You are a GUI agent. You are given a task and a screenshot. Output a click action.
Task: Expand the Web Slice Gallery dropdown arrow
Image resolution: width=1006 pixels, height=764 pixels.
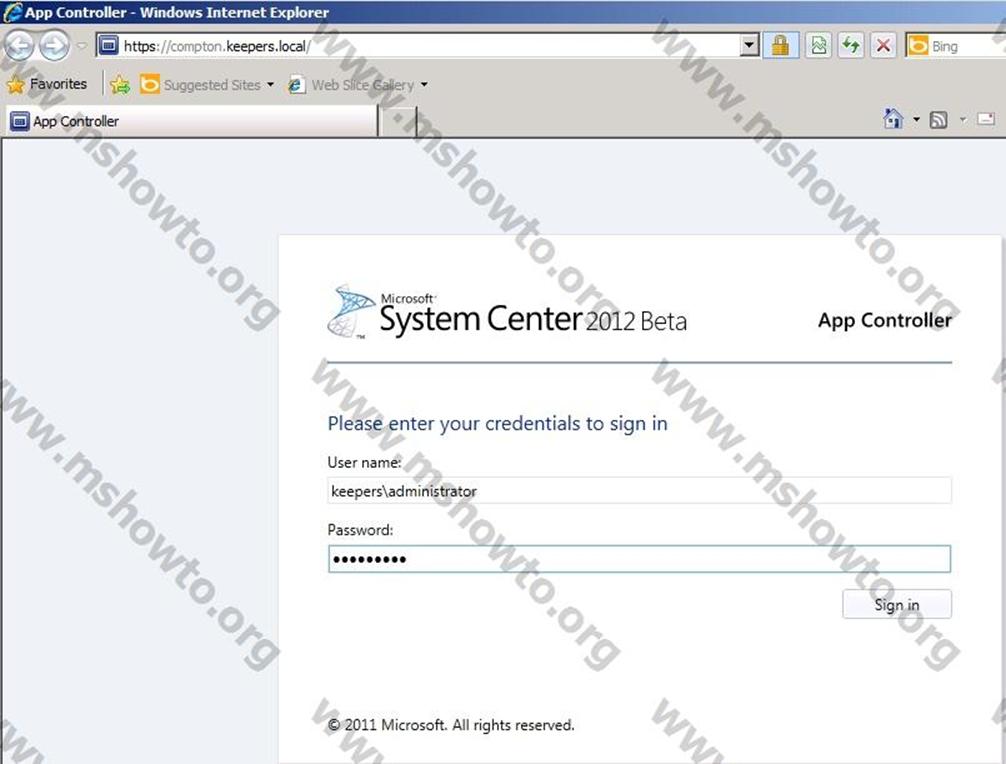(x=424, y=84)
